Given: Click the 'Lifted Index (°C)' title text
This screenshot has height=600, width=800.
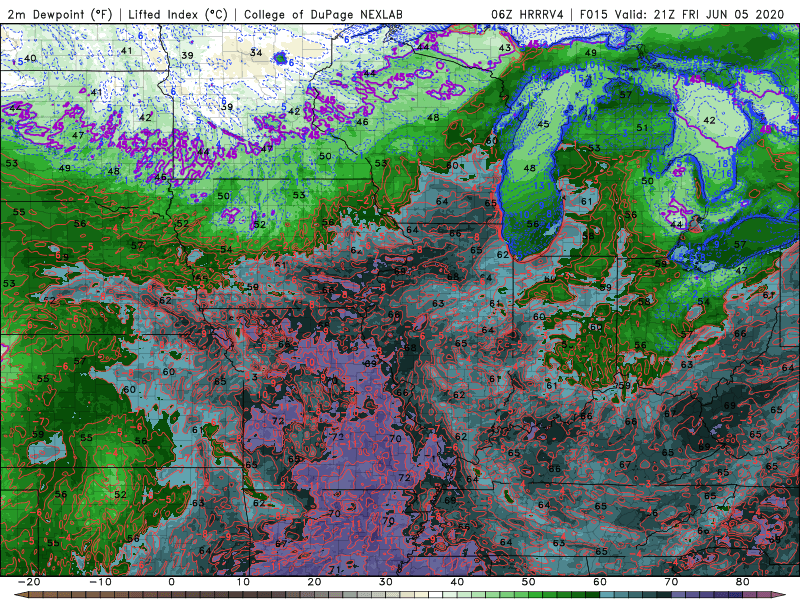Looking at the screenshot, I should click(x=178, y=14).
